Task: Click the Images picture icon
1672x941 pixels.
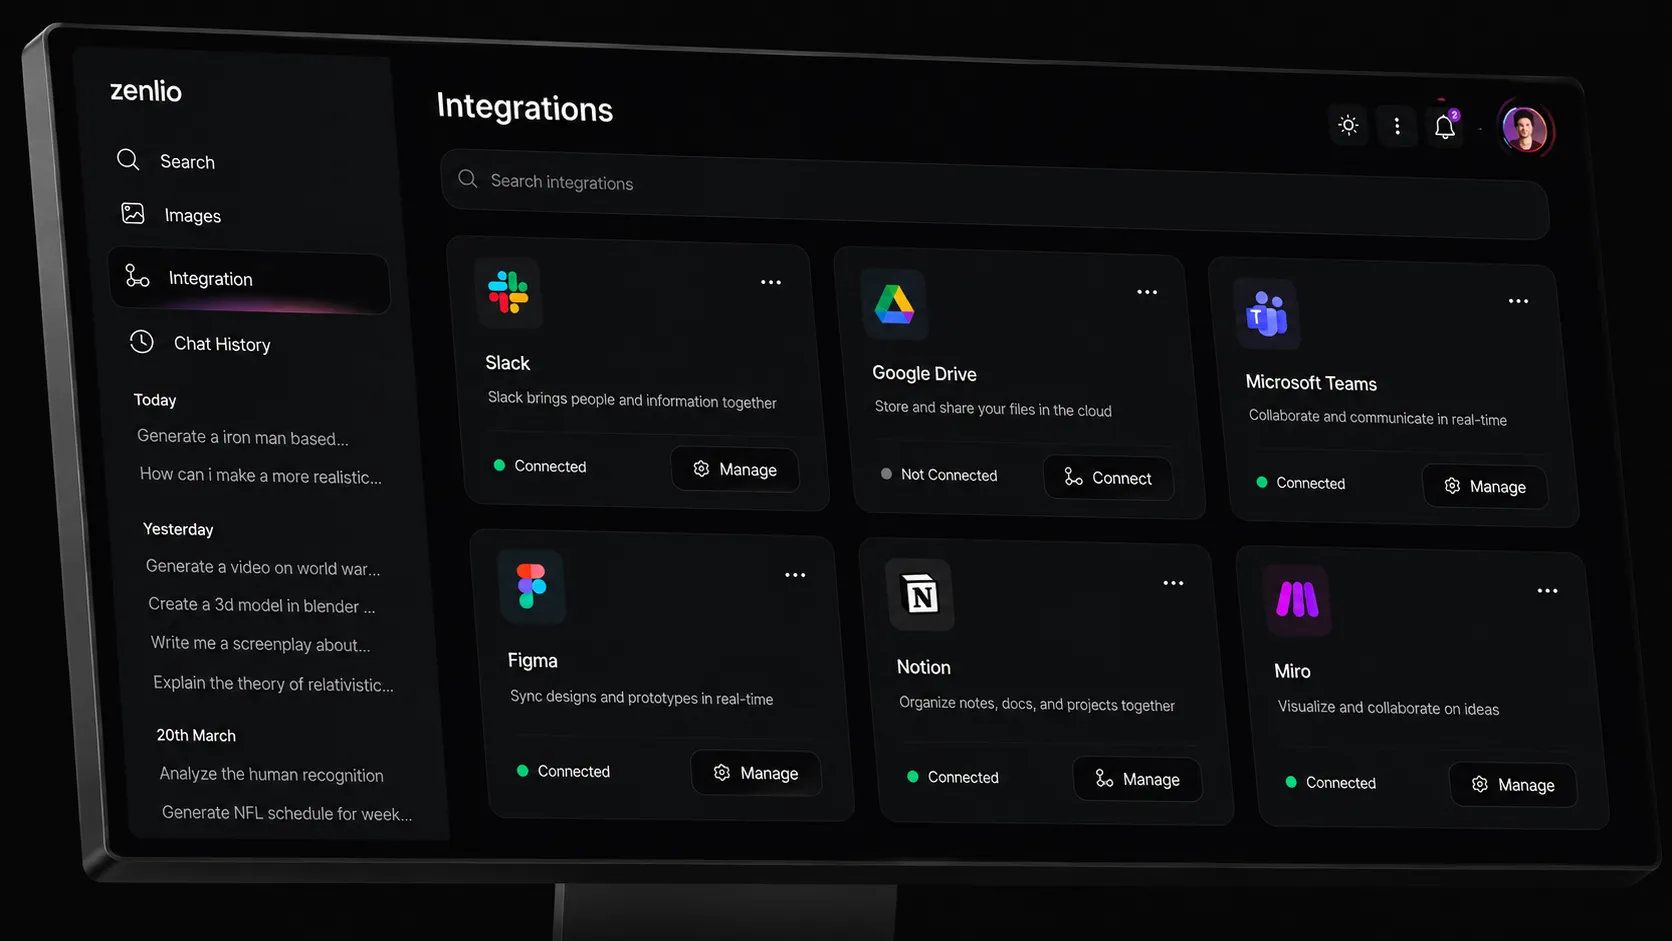Action: (133, 213)
